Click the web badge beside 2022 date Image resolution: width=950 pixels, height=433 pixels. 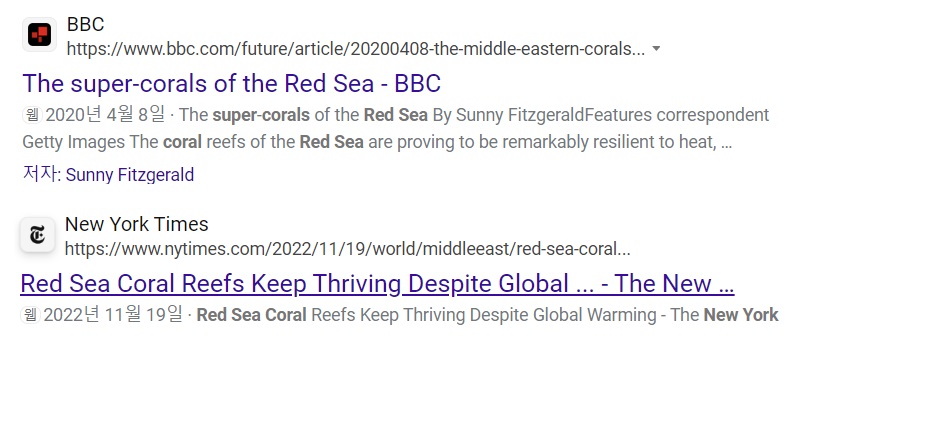[29, 315]
